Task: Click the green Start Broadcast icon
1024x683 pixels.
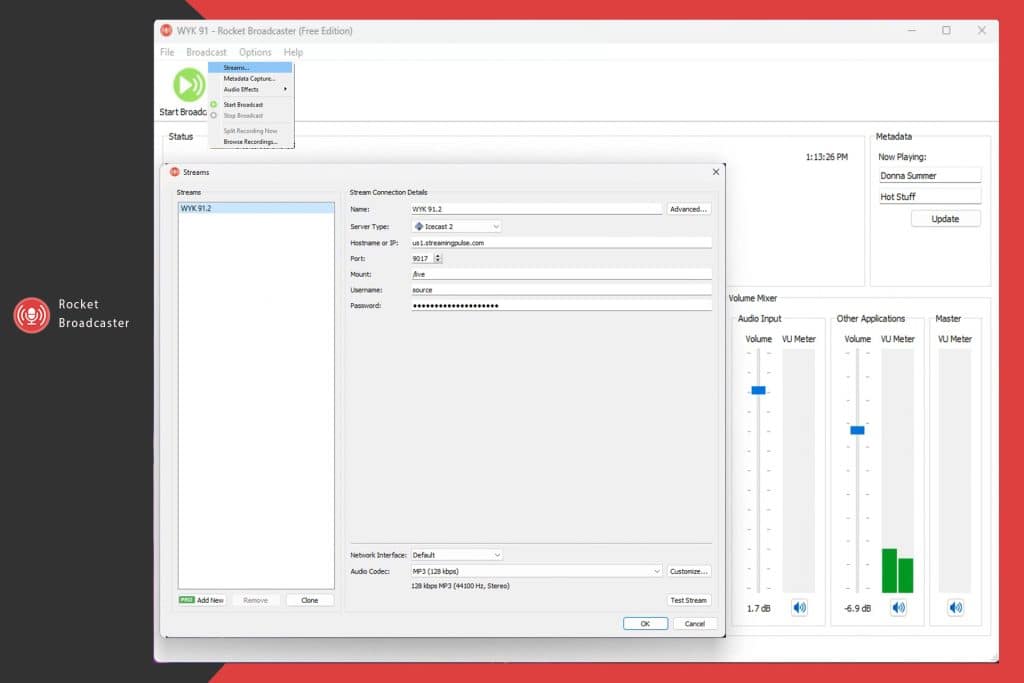Action: pos(189,86)
